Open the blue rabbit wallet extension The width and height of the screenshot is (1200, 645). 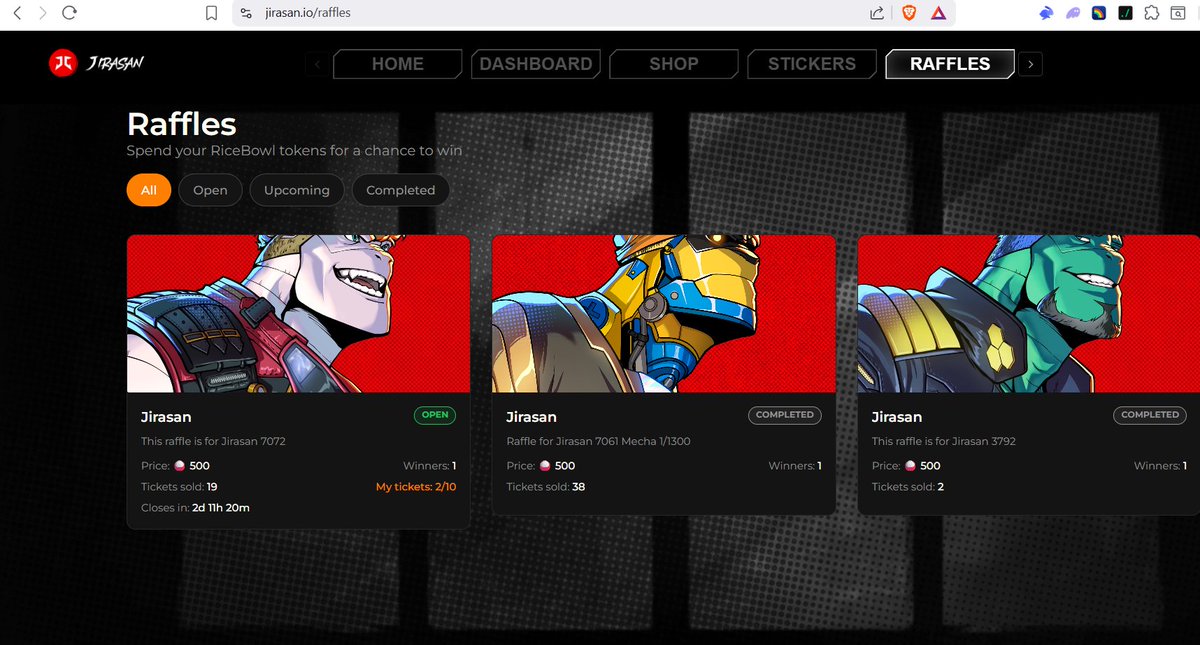1046,13
